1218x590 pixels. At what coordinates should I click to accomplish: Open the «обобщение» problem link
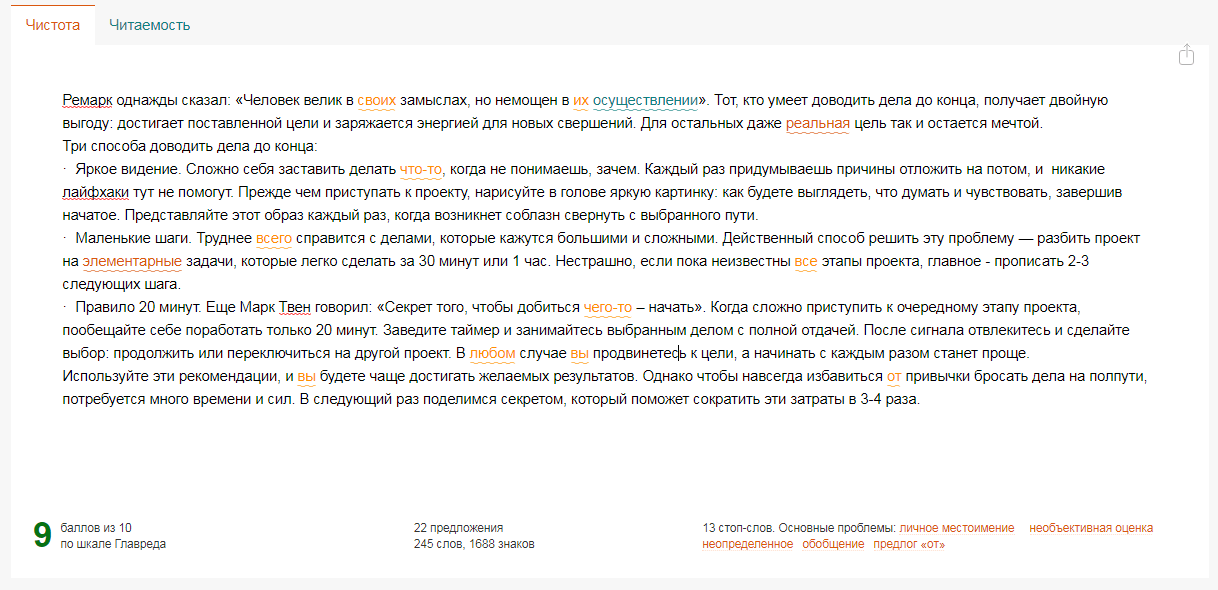(834, 544)
